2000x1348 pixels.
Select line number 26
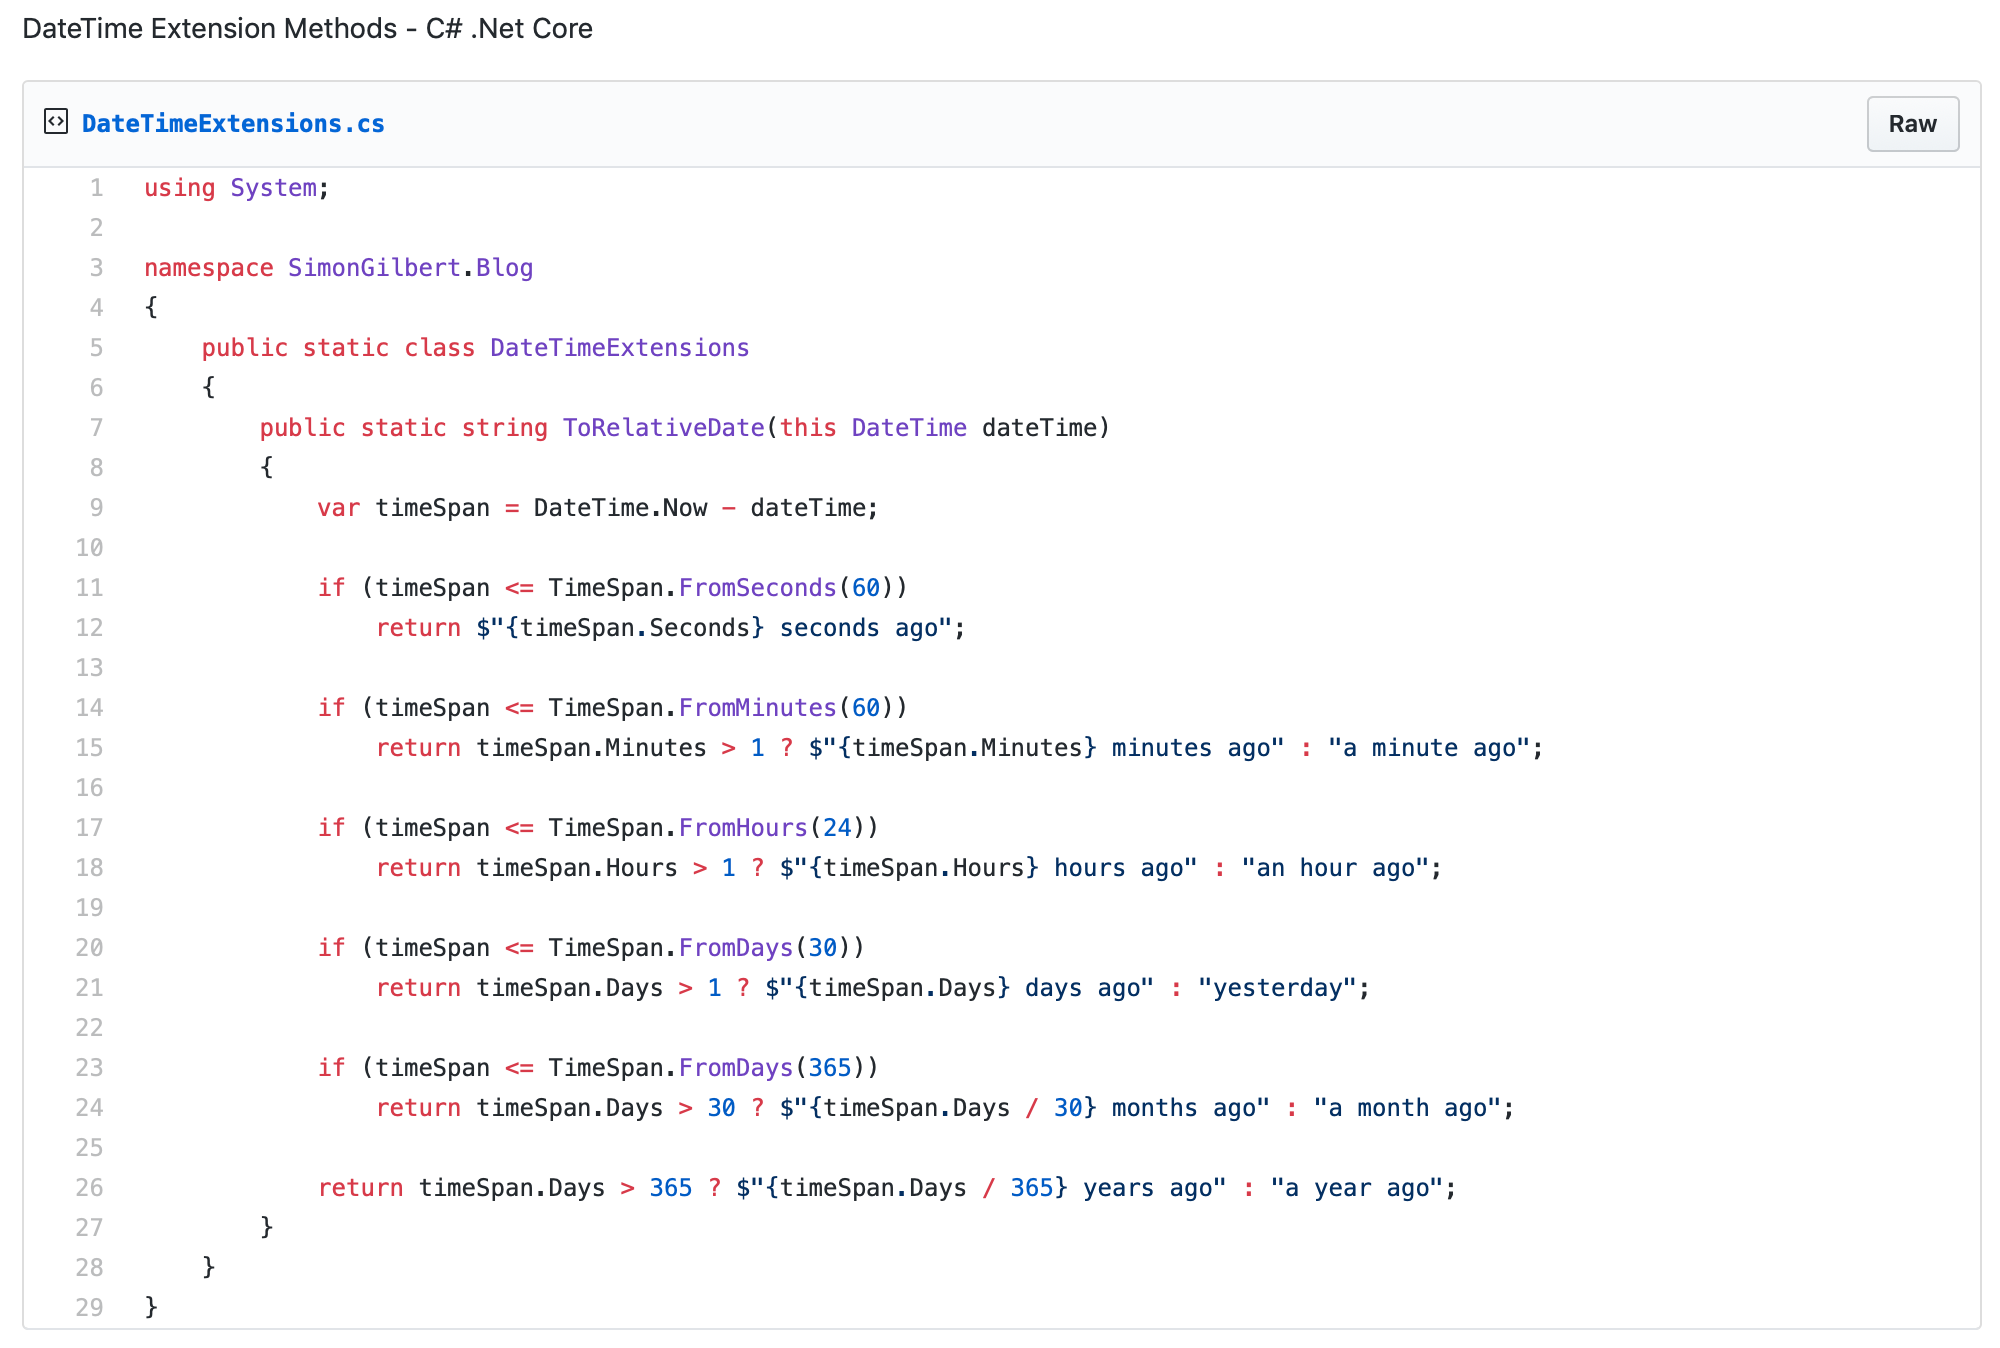pyautogui.click(x=90, y=1188)
